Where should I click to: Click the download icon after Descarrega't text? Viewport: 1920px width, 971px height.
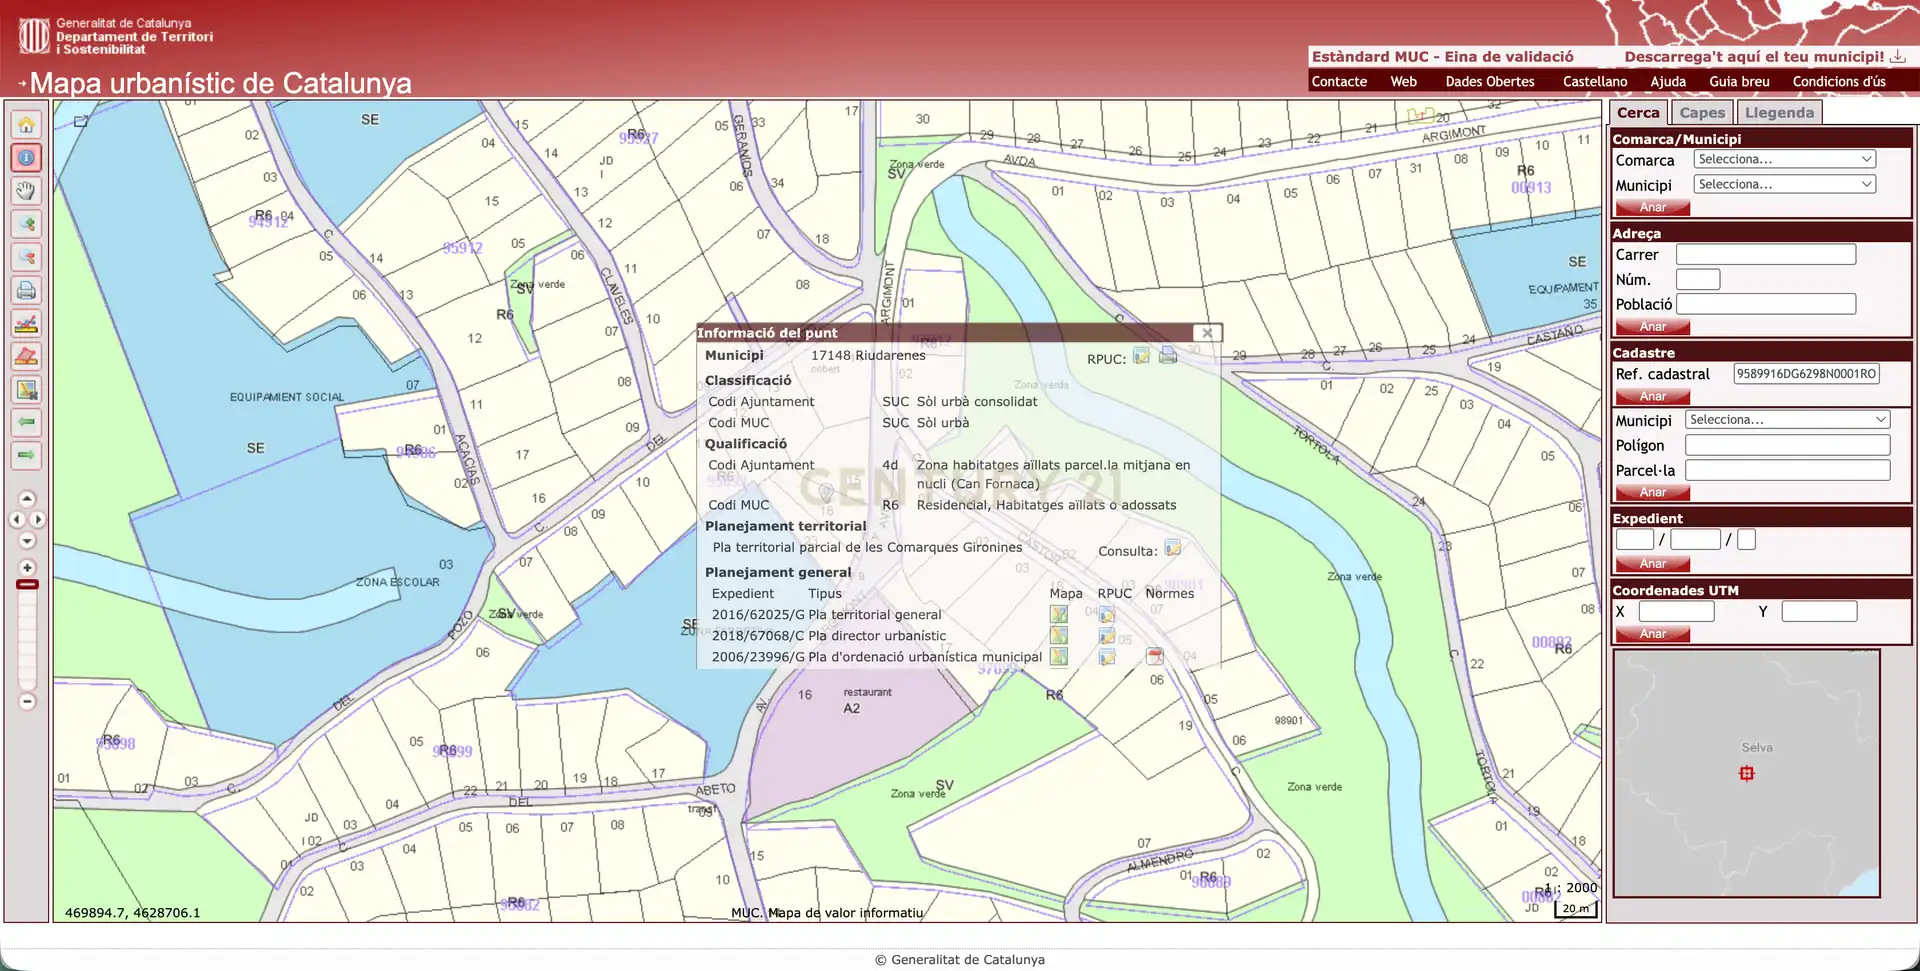pos(1897,56)
